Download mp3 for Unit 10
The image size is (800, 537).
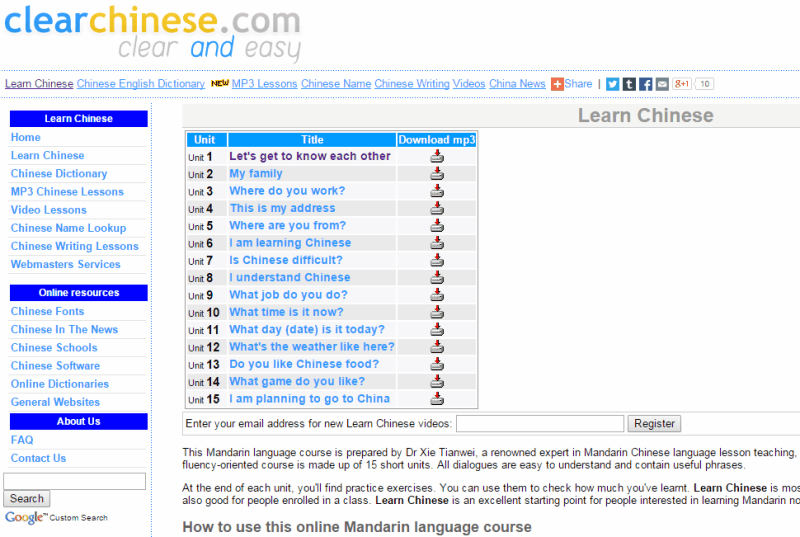437,312
